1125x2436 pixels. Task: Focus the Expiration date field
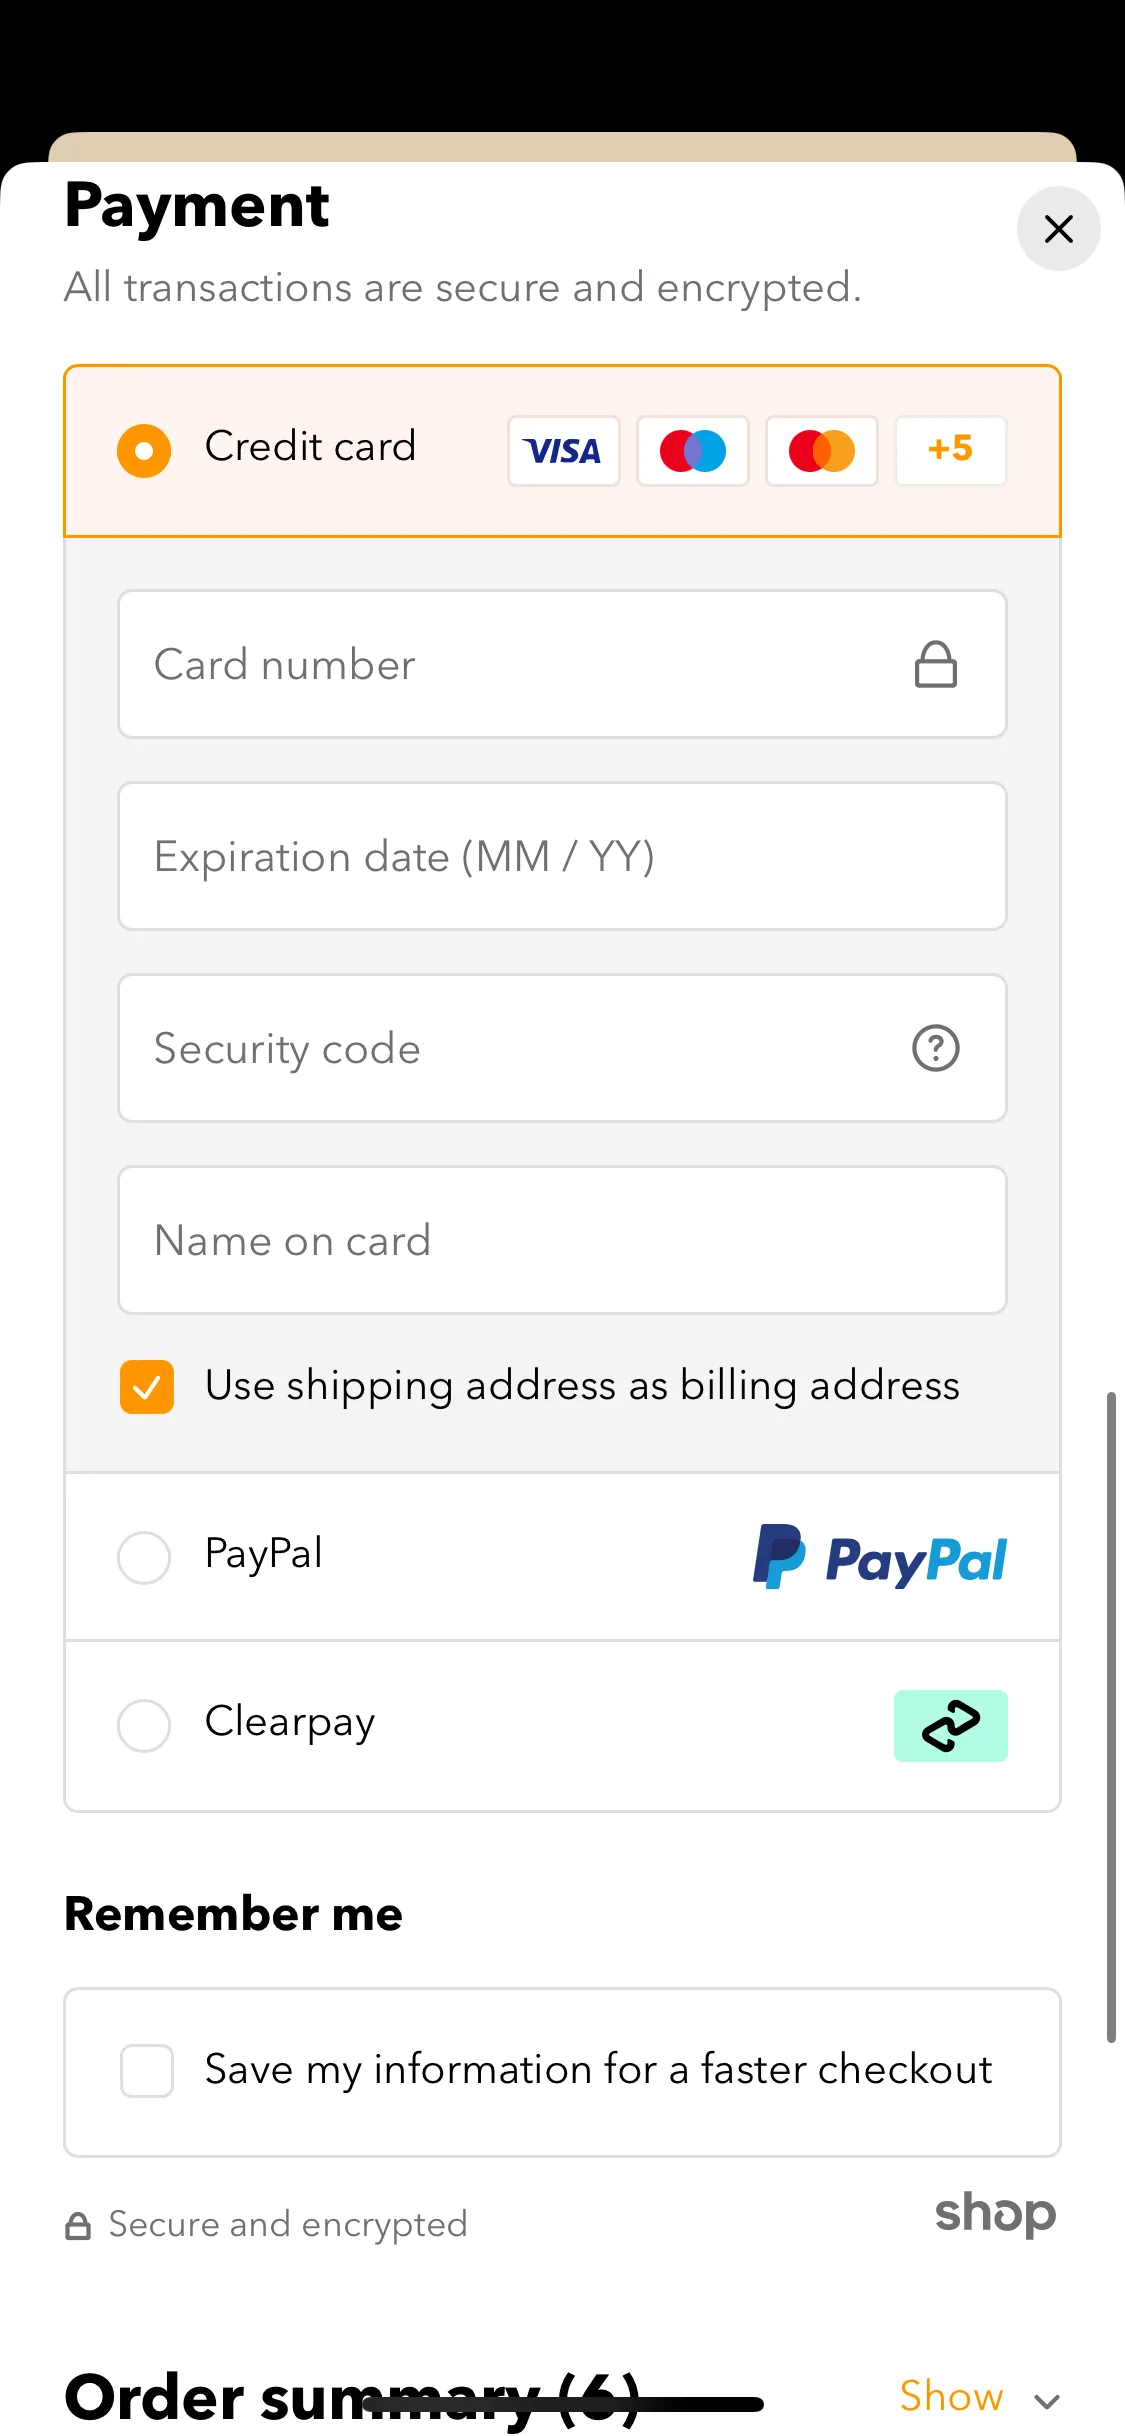562,856
